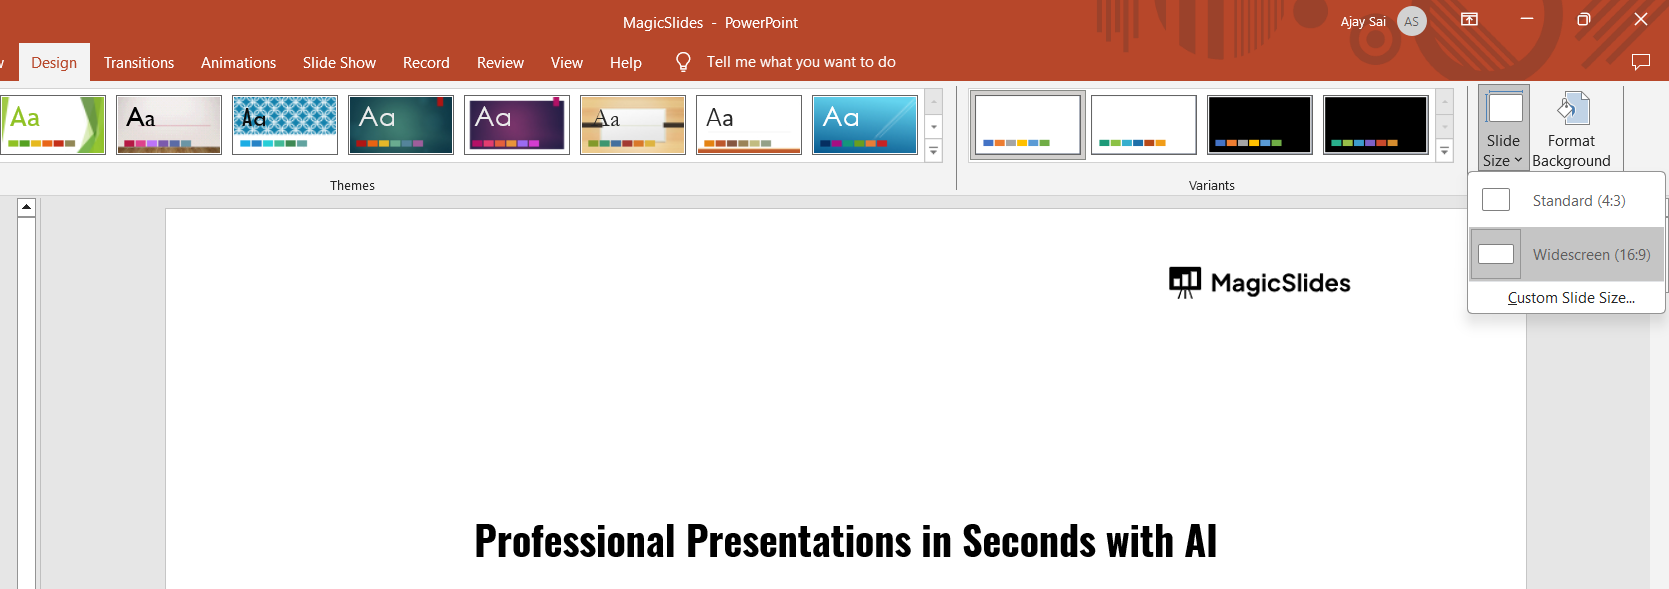Click the vertical ruler scroll-up arrow
Viewport: 1669px width, 589px height.
click(27, 207)
